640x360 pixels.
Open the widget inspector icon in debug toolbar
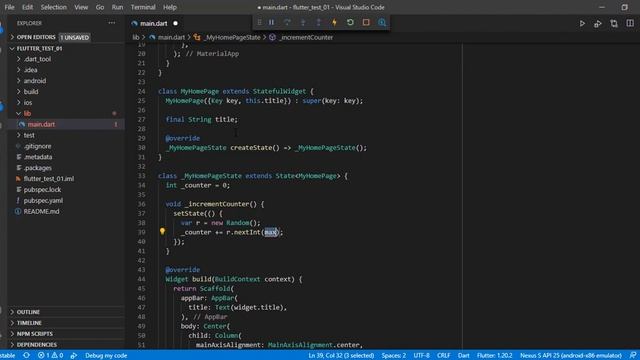pyautogui.click(x=382, y=22)
